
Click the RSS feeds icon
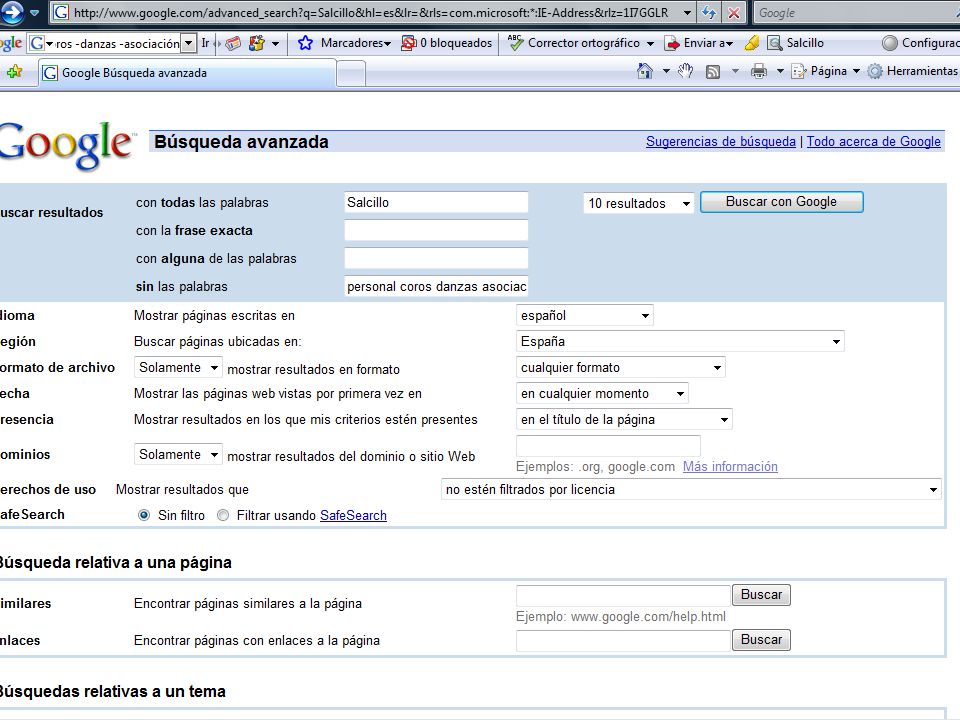tap(713, 72)
